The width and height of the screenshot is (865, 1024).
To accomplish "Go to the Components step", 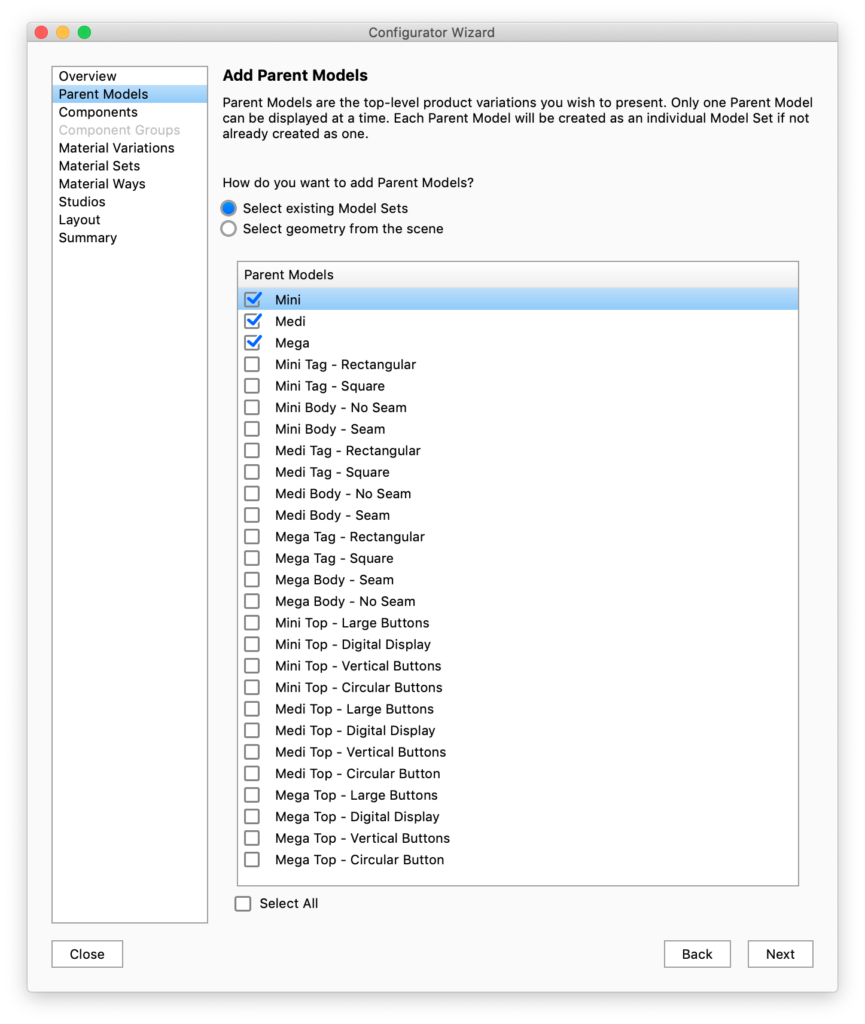I will coord(98,112).
